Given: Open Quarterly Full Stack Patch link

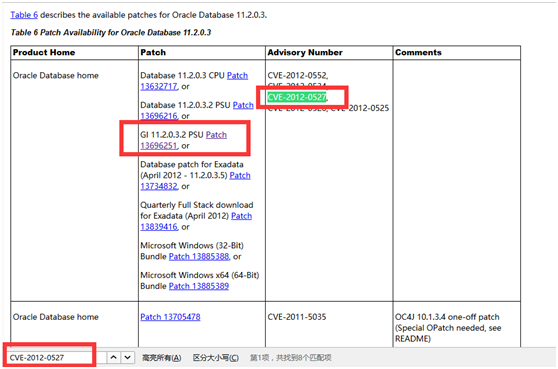Looking at the screenshot, I should coord(241,216).
